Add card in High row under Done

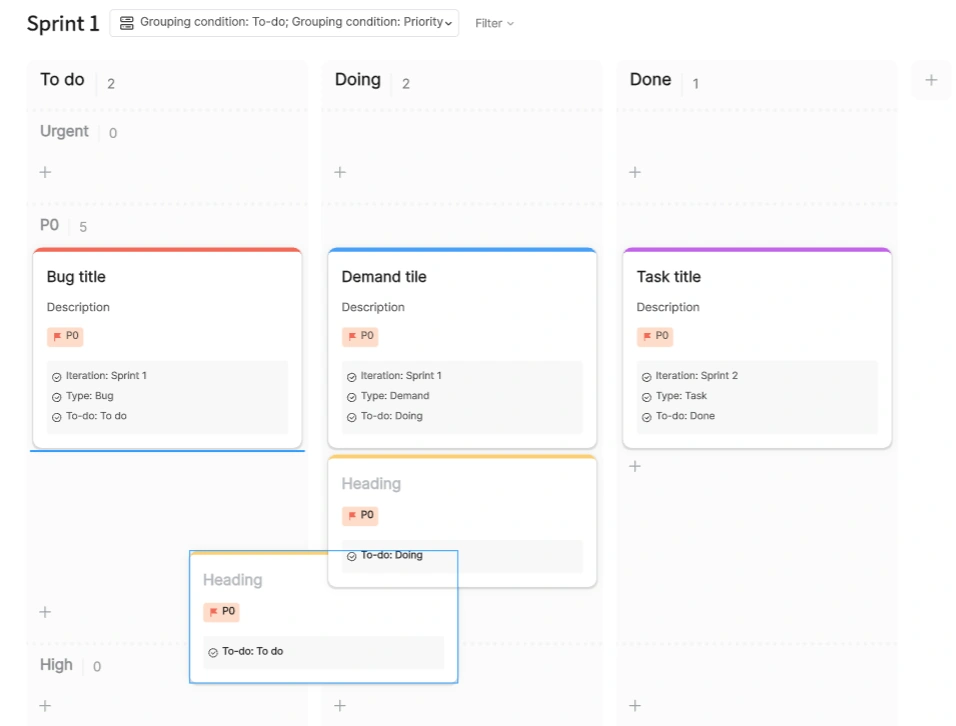635,706
